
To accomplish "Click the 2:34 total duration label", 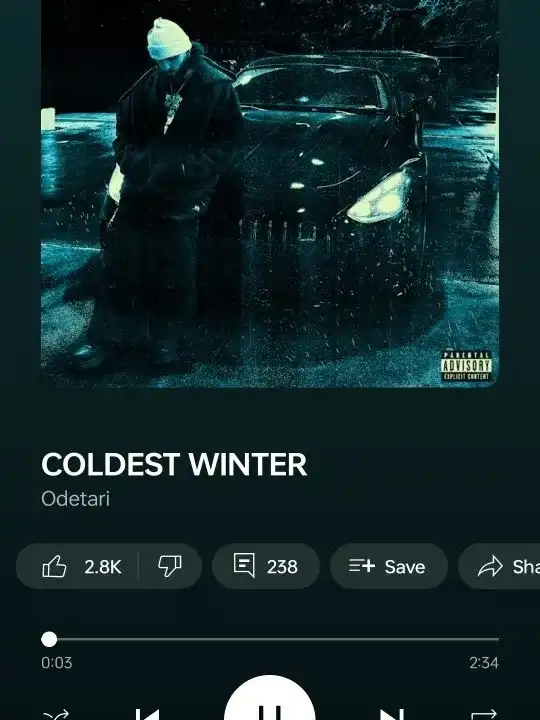I will coord(484,663).
